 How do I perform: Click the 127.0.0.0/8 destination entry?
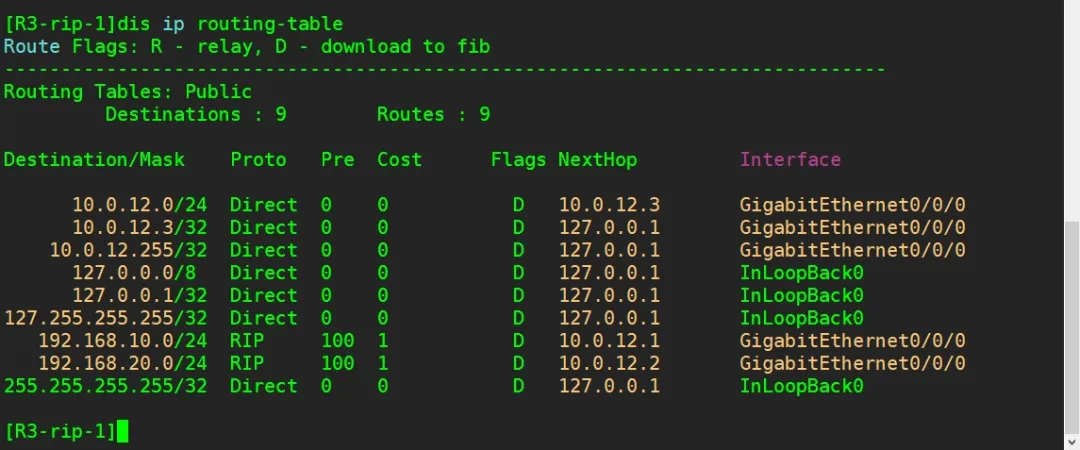click(138, 273)
